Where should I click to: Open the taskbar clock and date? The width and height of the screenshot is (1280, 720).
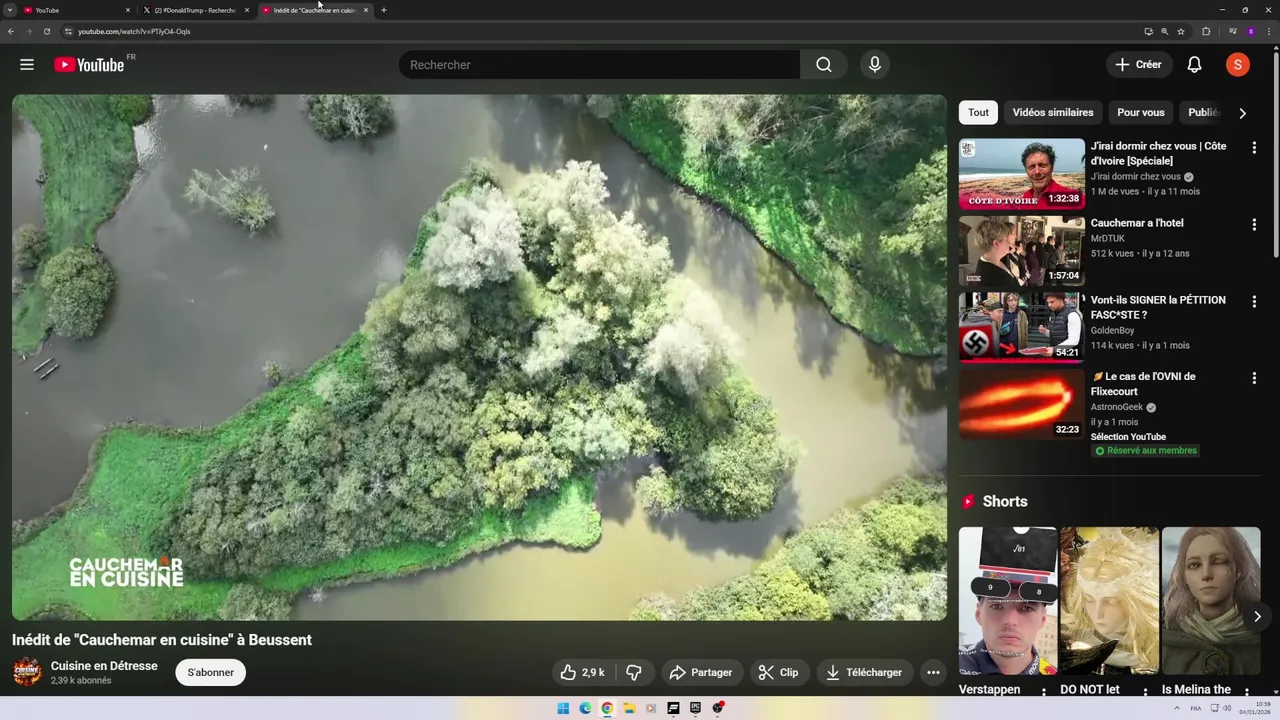[x=1255, y=708]
